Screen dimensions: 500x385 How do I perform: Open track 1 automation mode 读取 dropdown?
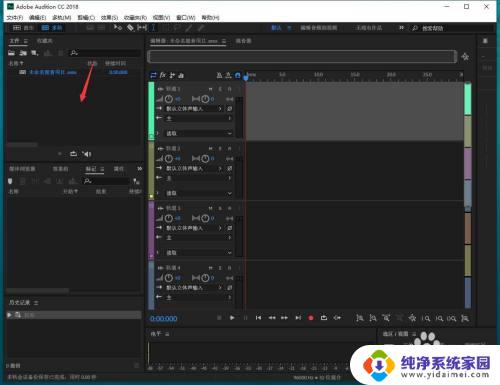point(199,133)
